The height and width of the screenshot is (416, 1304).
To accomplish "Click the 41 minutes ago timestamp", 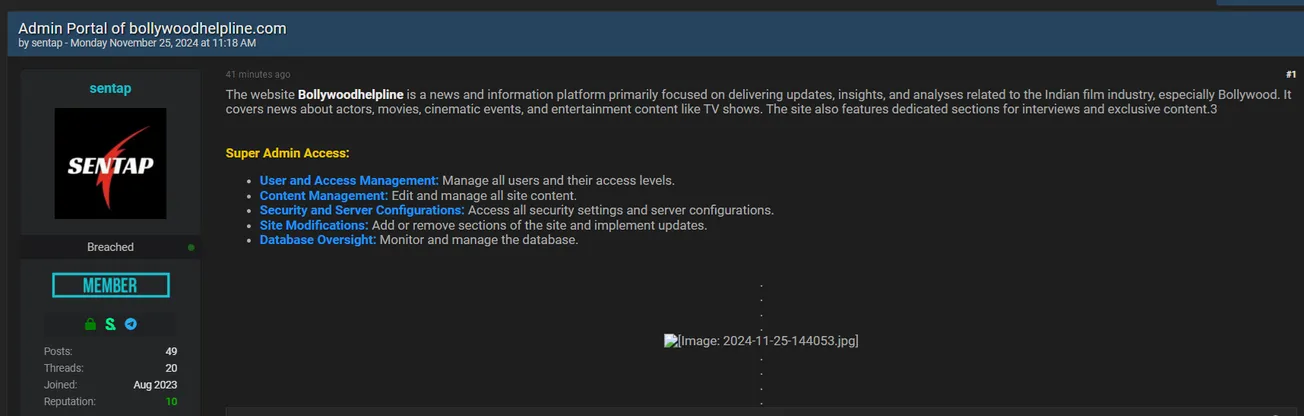I will [258, 75].
